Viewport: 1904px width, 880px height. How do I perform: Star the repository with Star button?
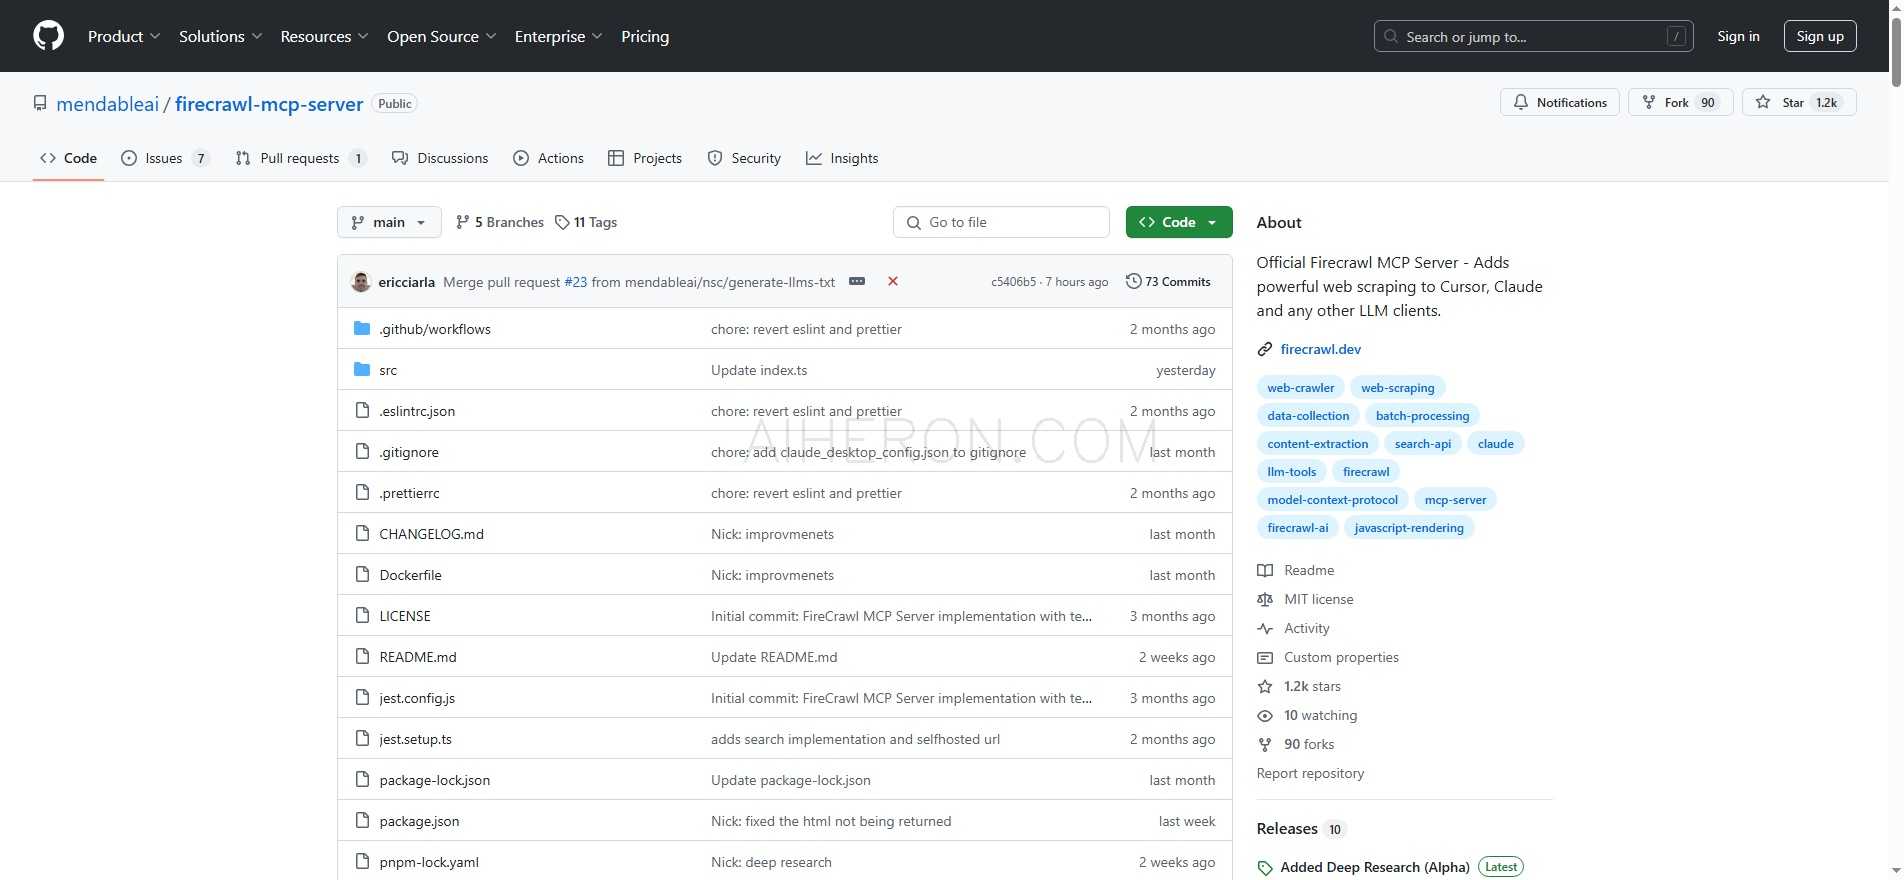pos(1798,102)
